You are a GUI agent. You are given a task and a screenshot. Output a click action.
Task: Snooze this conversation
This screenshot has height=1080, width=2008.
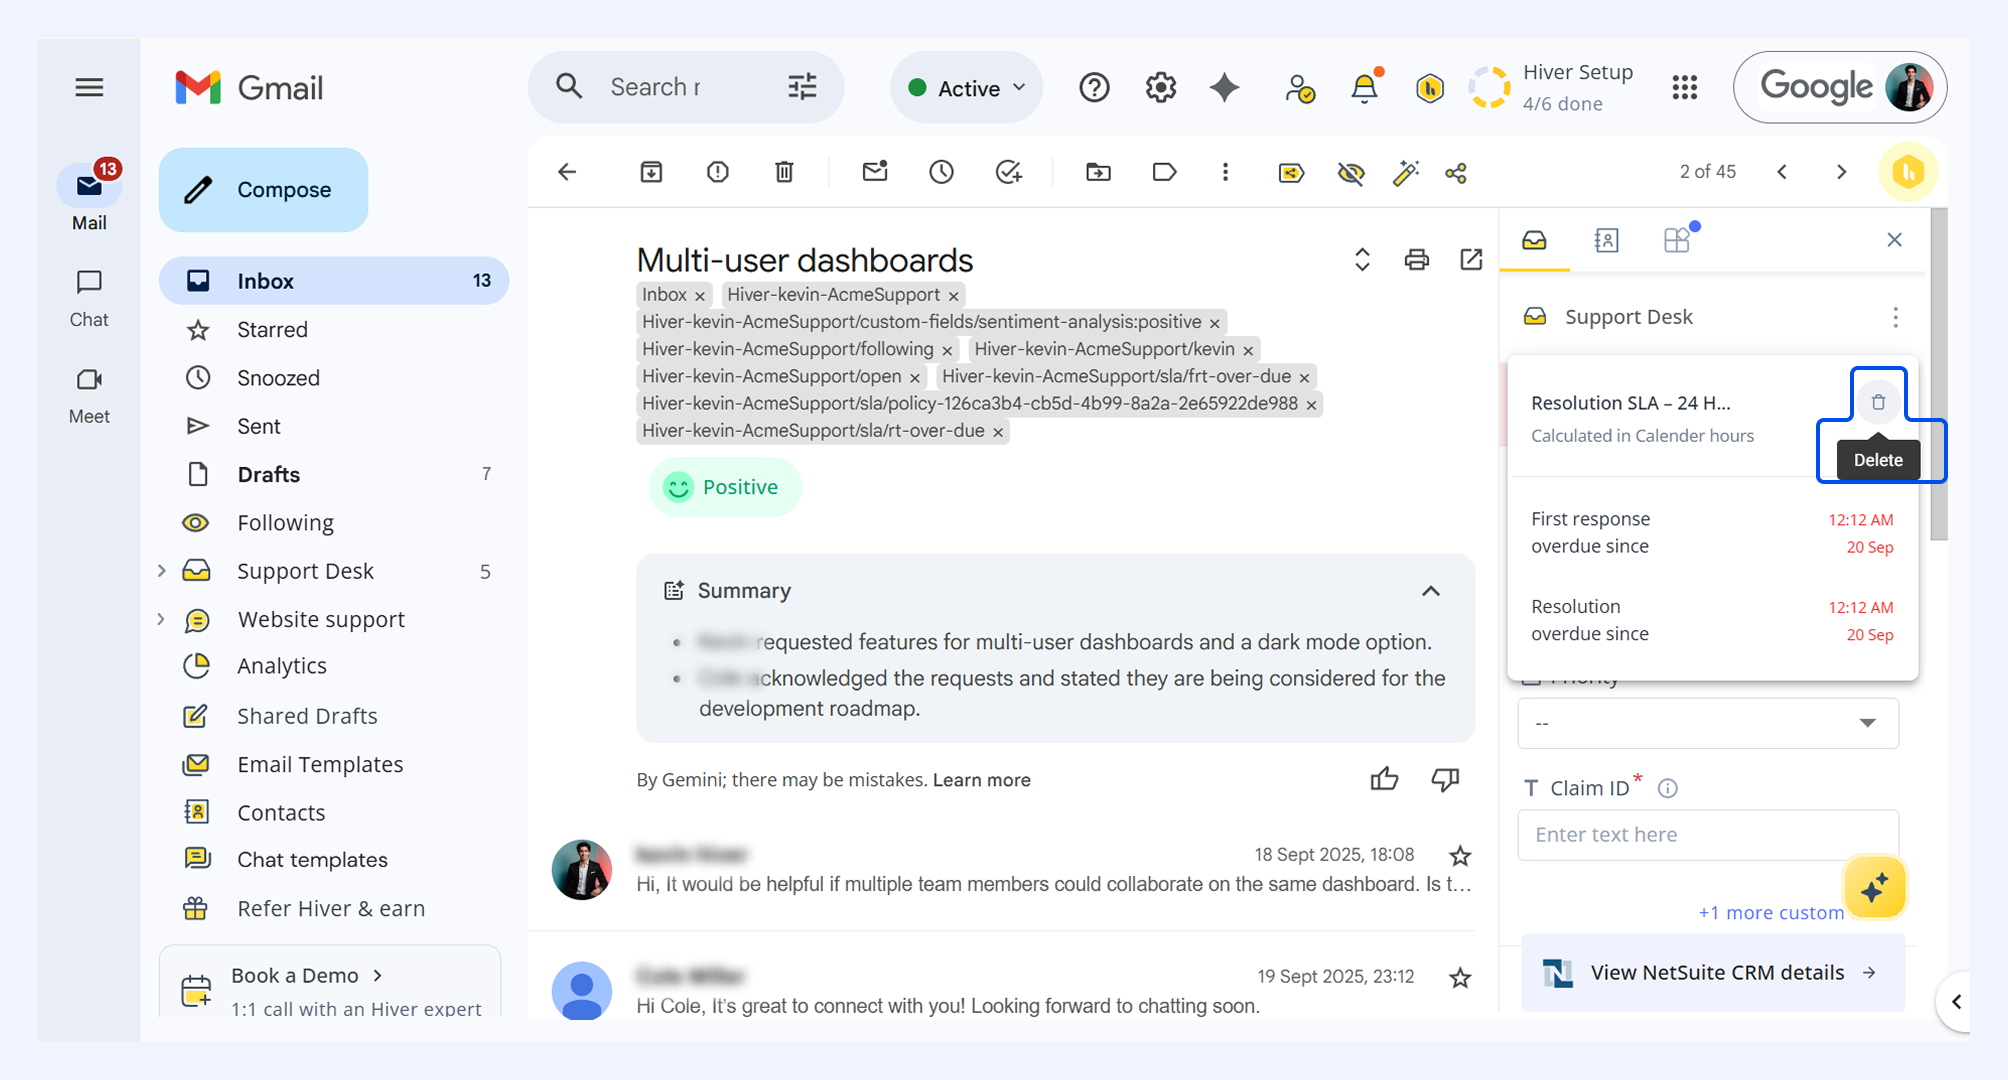pos(941,172)
